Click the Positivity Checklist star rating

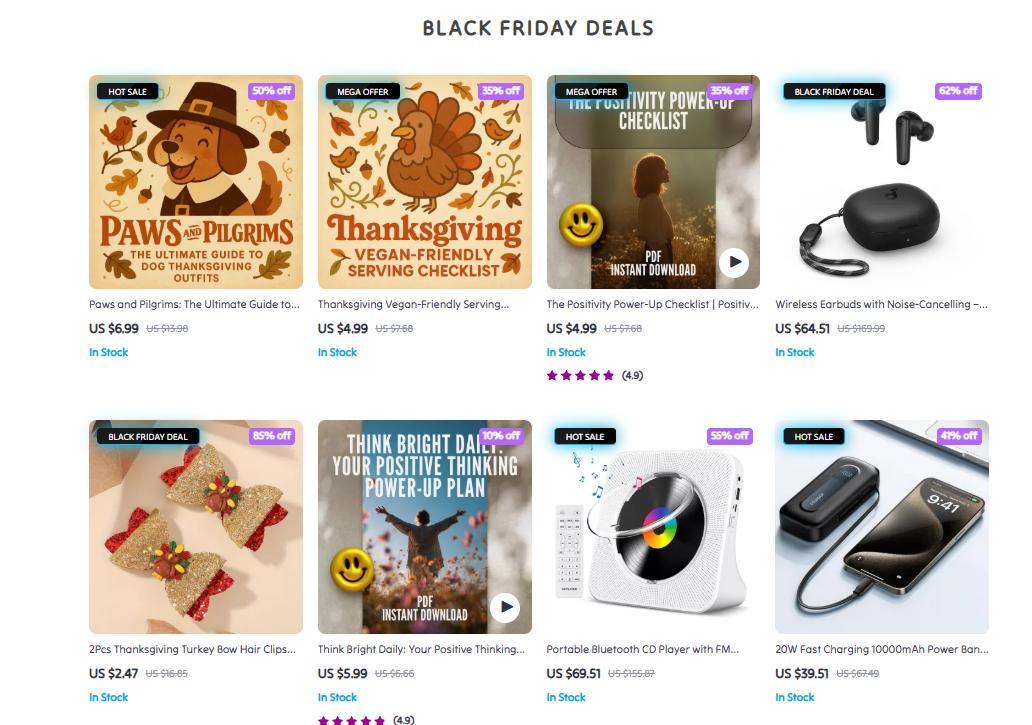point(580,376)
